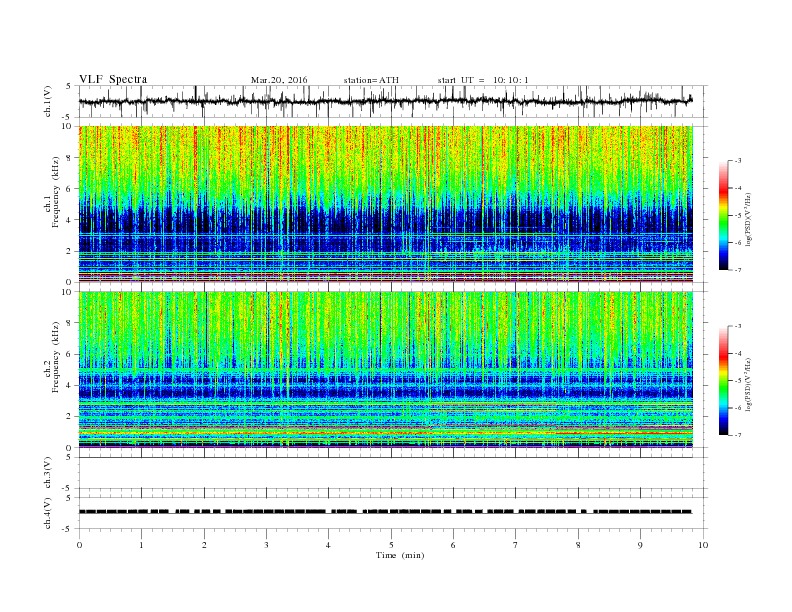Click the time axis tick label '3'
792x612 pixels.
tap(266, 545)
